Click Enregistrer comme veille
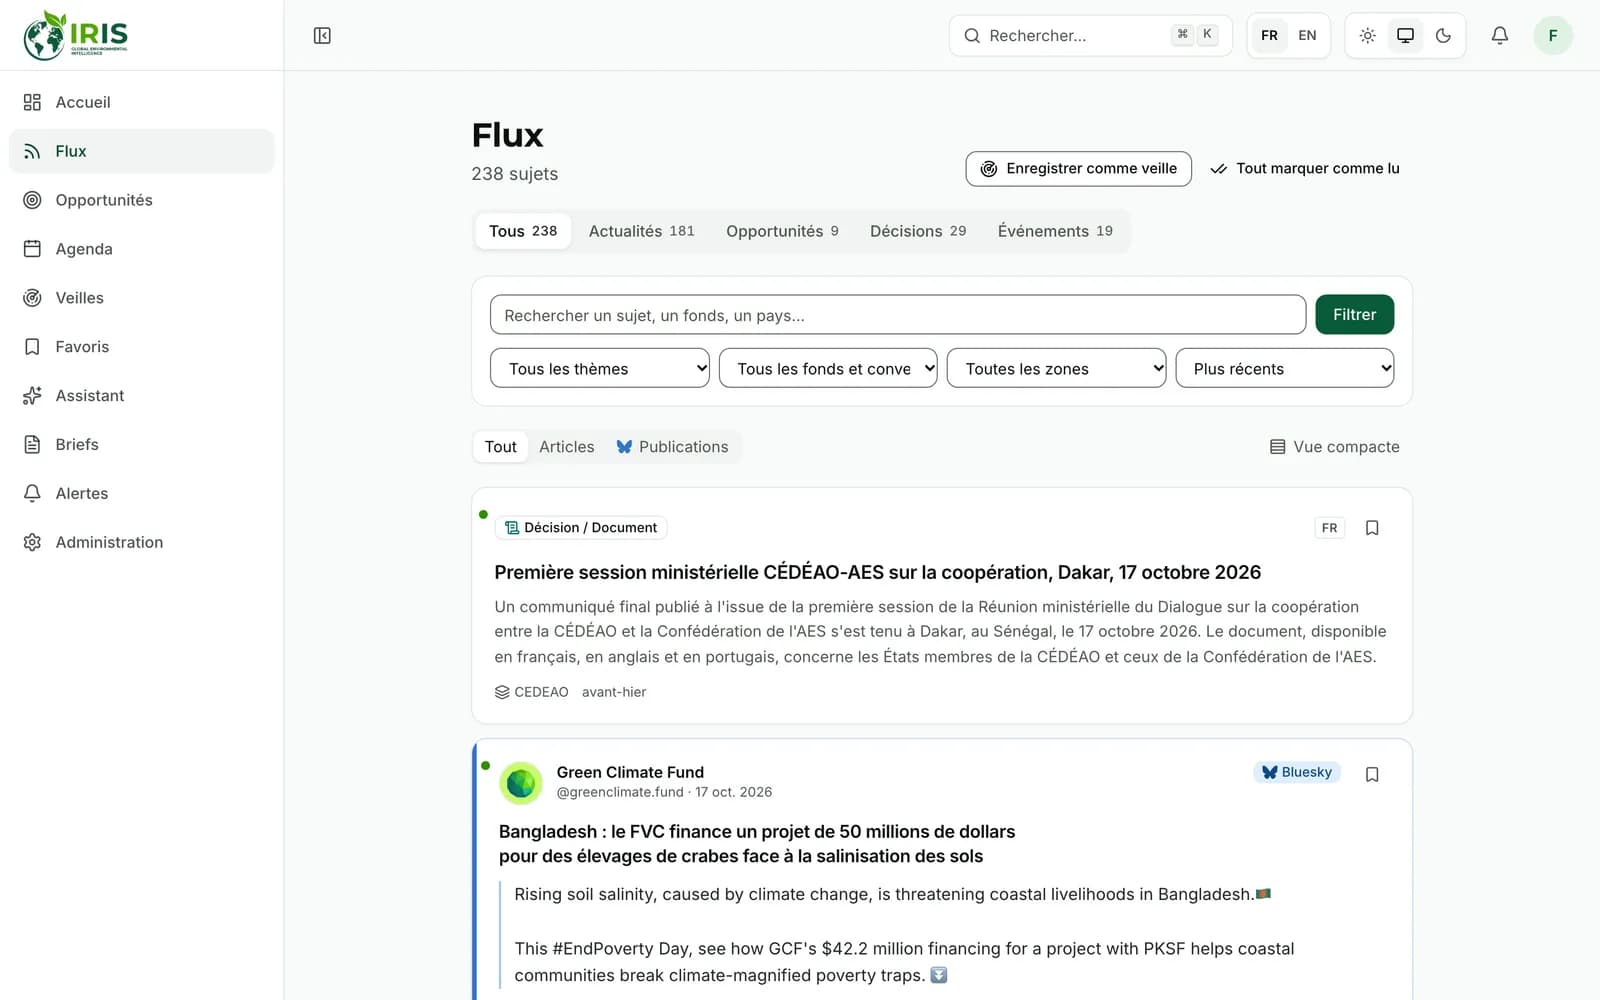1600x1000 pixels. (1078, 169)
